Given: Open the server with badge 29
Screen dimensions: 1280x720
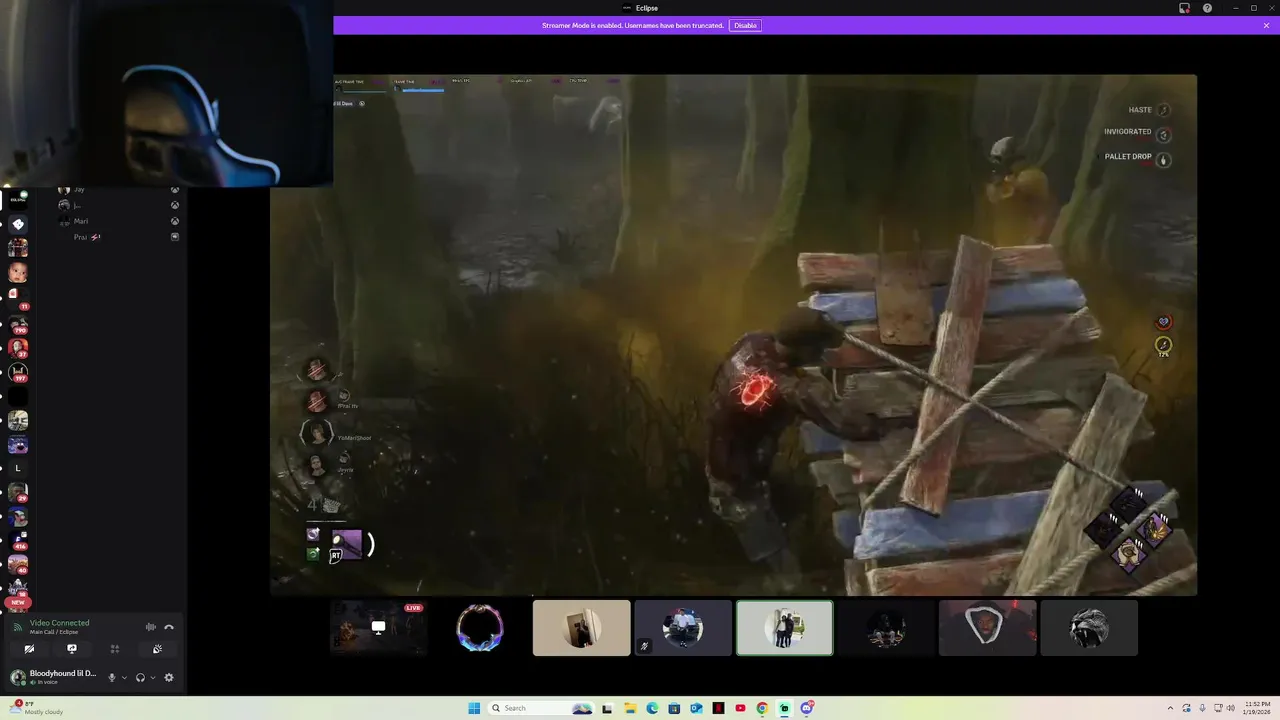Looking at the screenshot, I should point(18,492).
